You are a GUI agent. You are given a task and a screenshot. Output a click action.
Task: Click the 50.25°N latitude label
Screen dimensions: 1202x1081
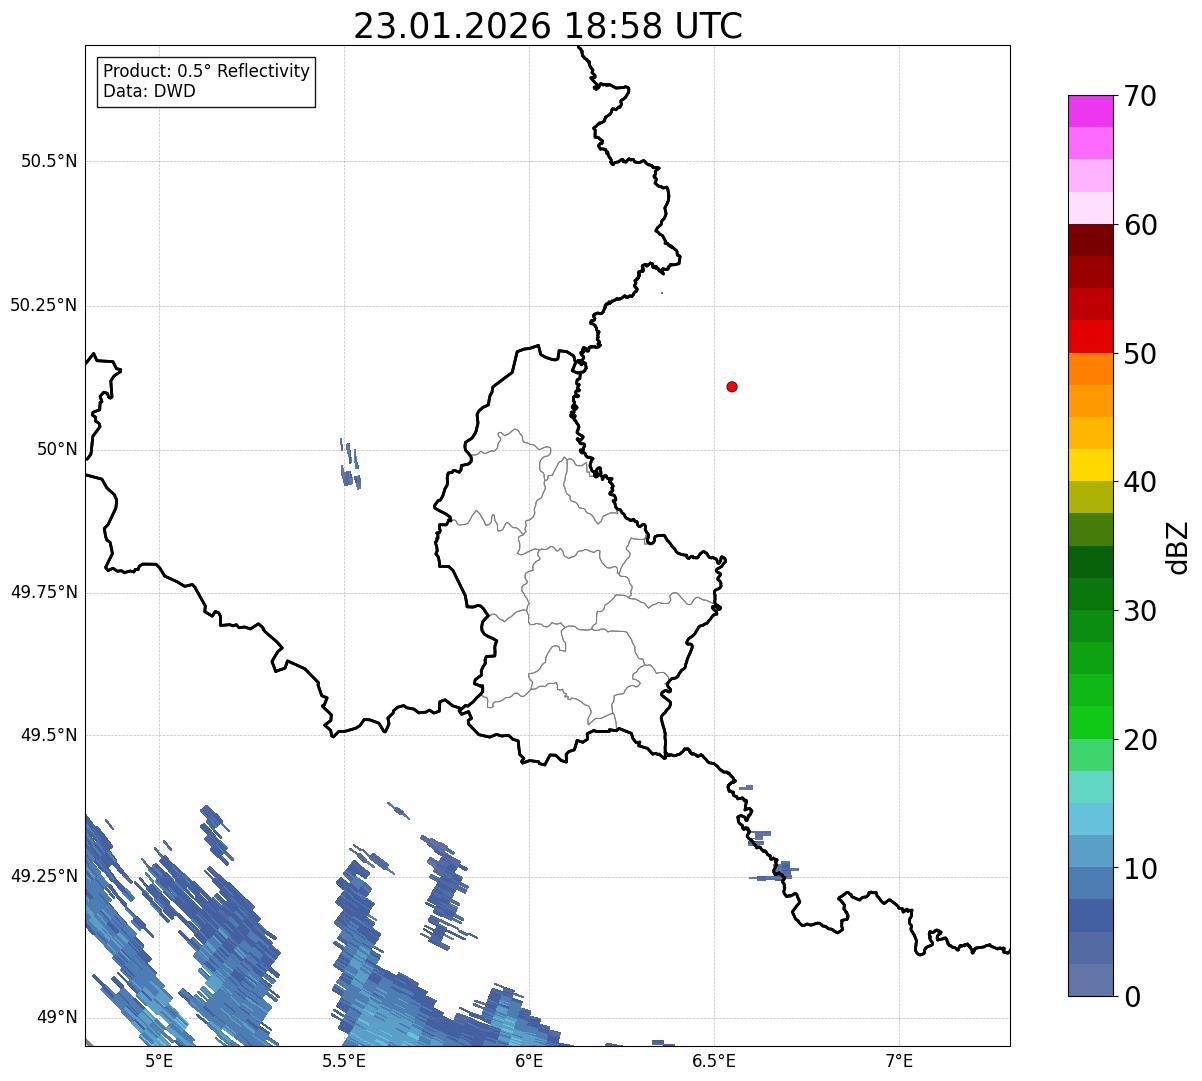(44, 305)
